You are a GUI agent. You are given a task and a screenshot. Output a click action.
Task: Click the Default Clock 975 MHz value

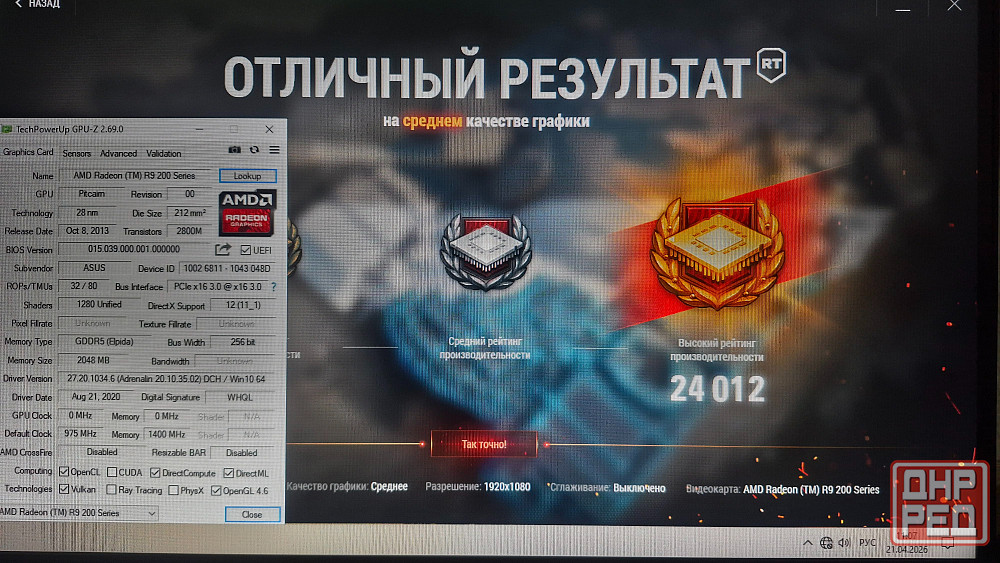(81, 434)
